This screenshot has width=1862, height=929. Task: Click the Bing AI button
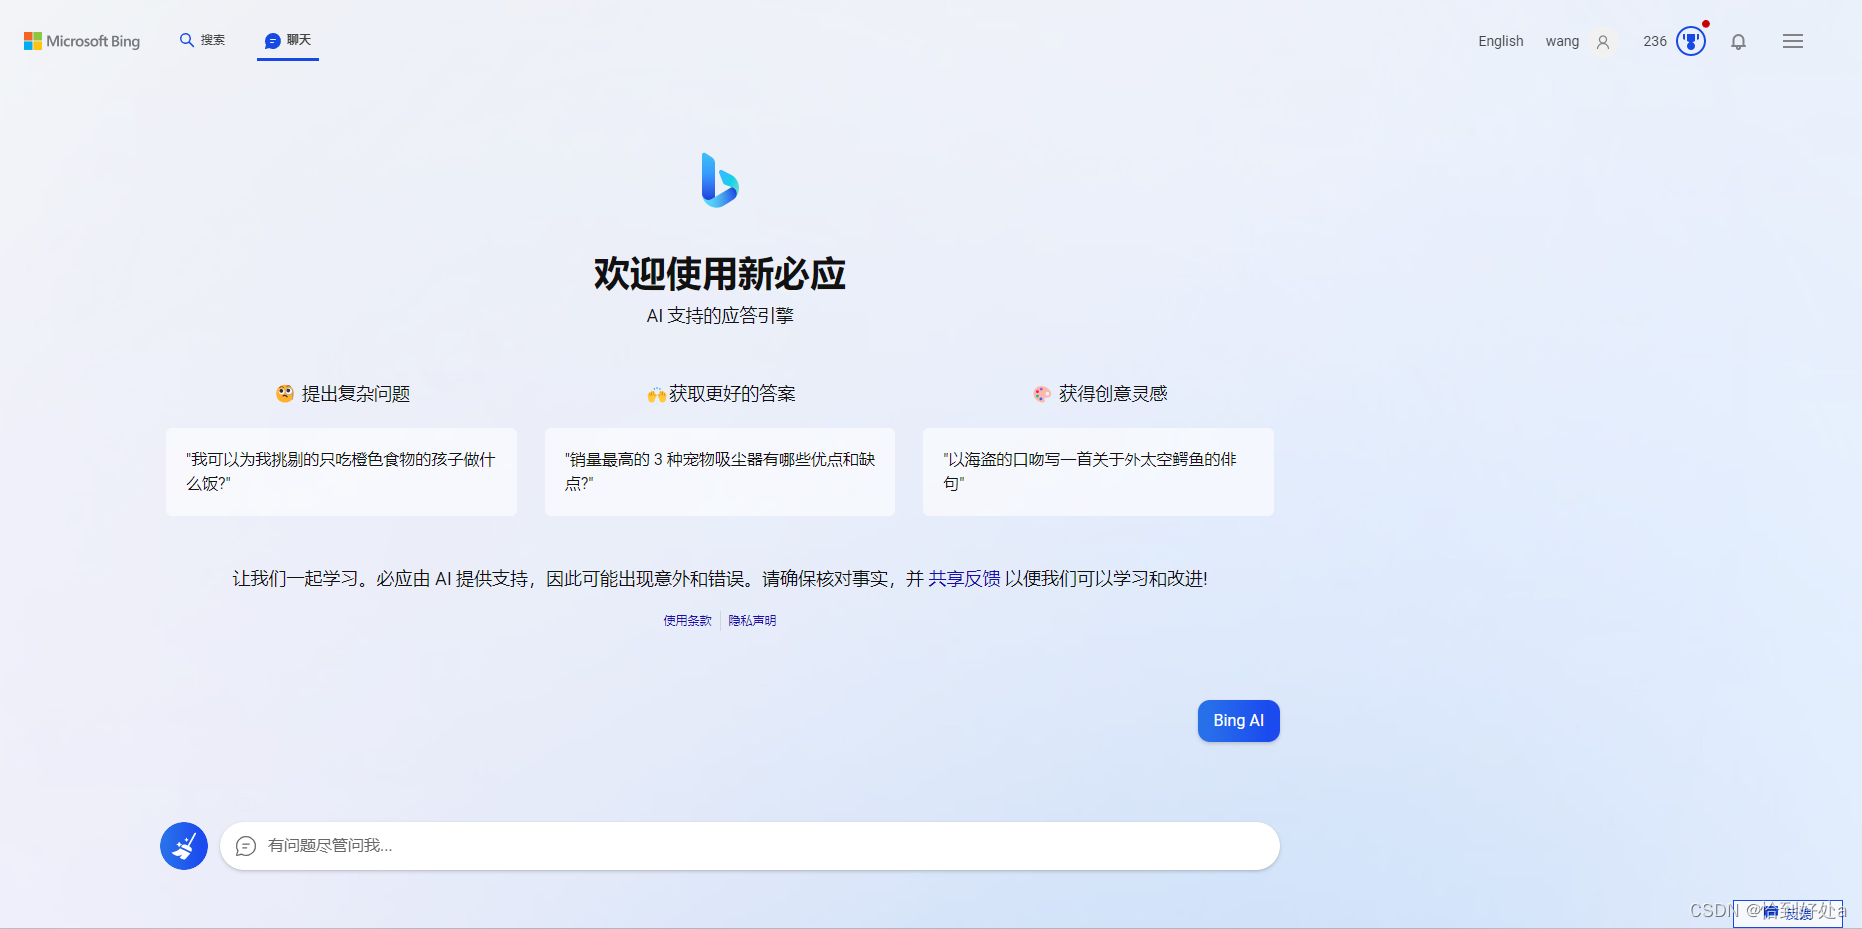tap(1238, 721)
